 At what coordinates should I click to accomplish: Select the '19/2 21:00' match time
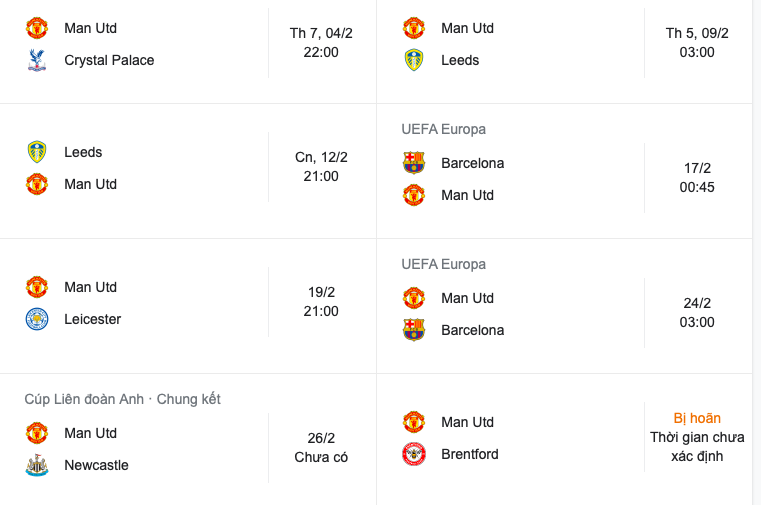click(321, 302)
